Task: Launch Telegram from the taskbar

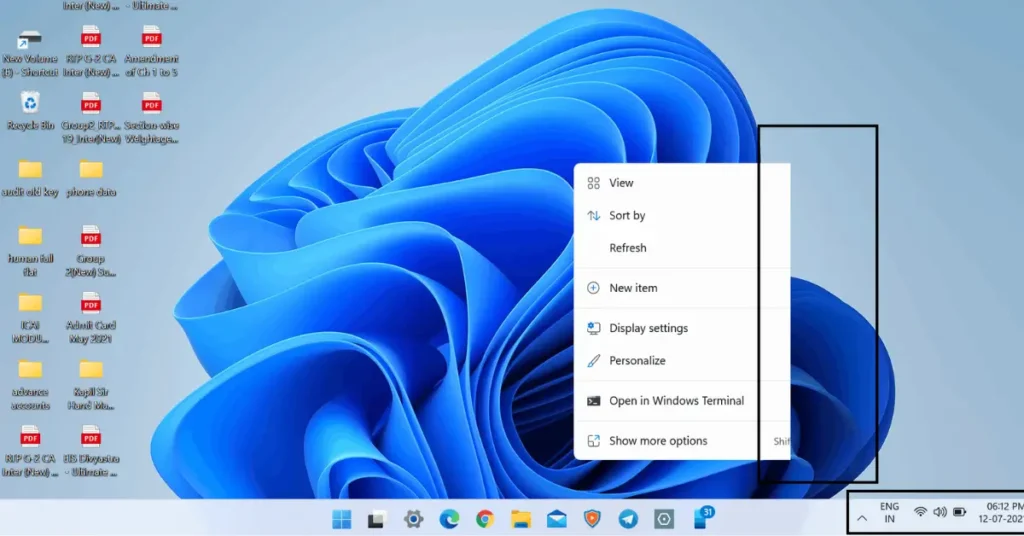Action: point(628,519)
